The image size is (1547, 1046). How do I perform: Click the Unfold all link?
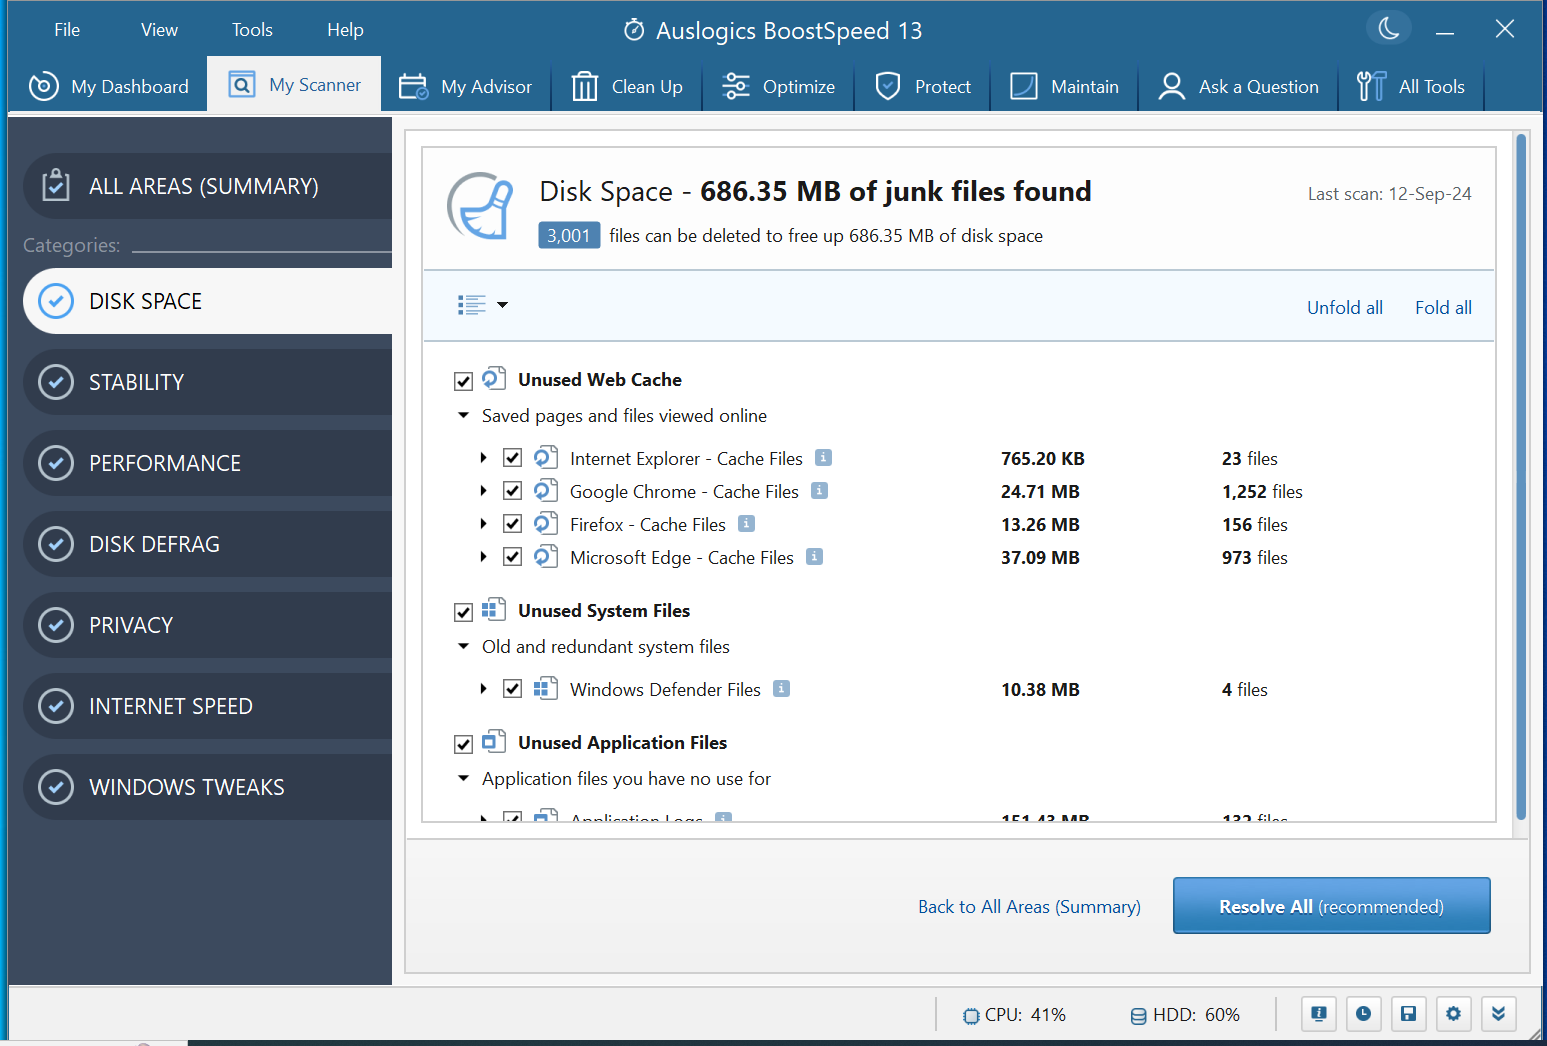[1344, 308]
